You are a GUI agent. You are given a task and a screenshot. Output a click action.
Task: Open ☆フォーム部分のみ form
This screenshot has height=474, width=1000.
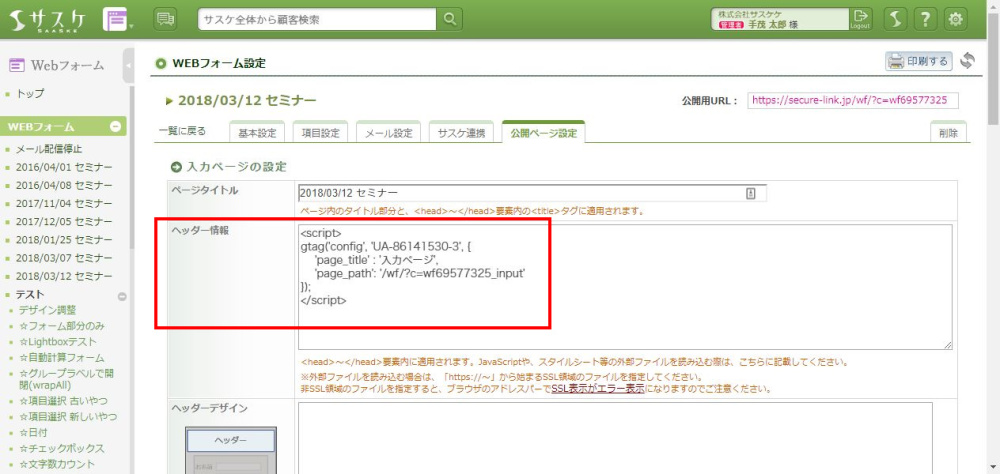tap(61, 325)
